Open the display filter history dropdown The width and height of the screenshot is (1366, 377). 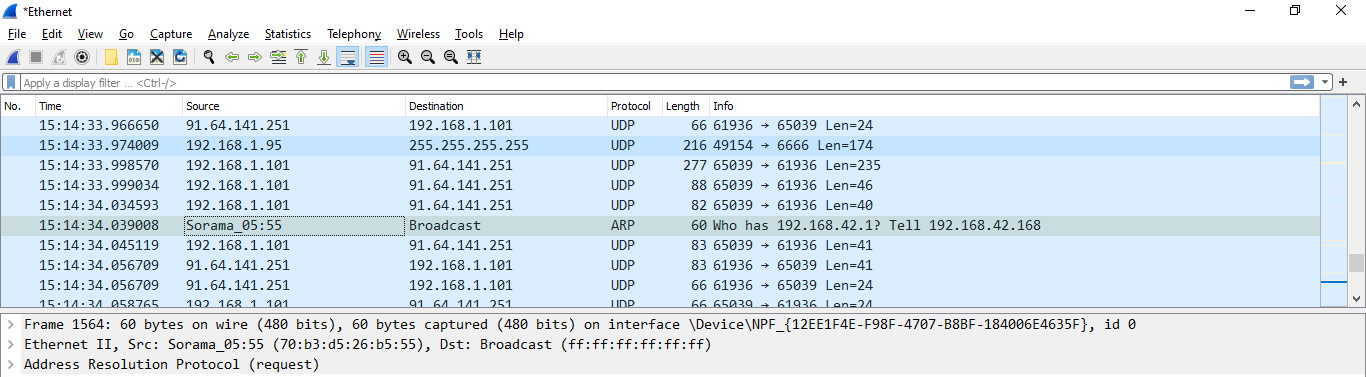[x=1326, y=82]
